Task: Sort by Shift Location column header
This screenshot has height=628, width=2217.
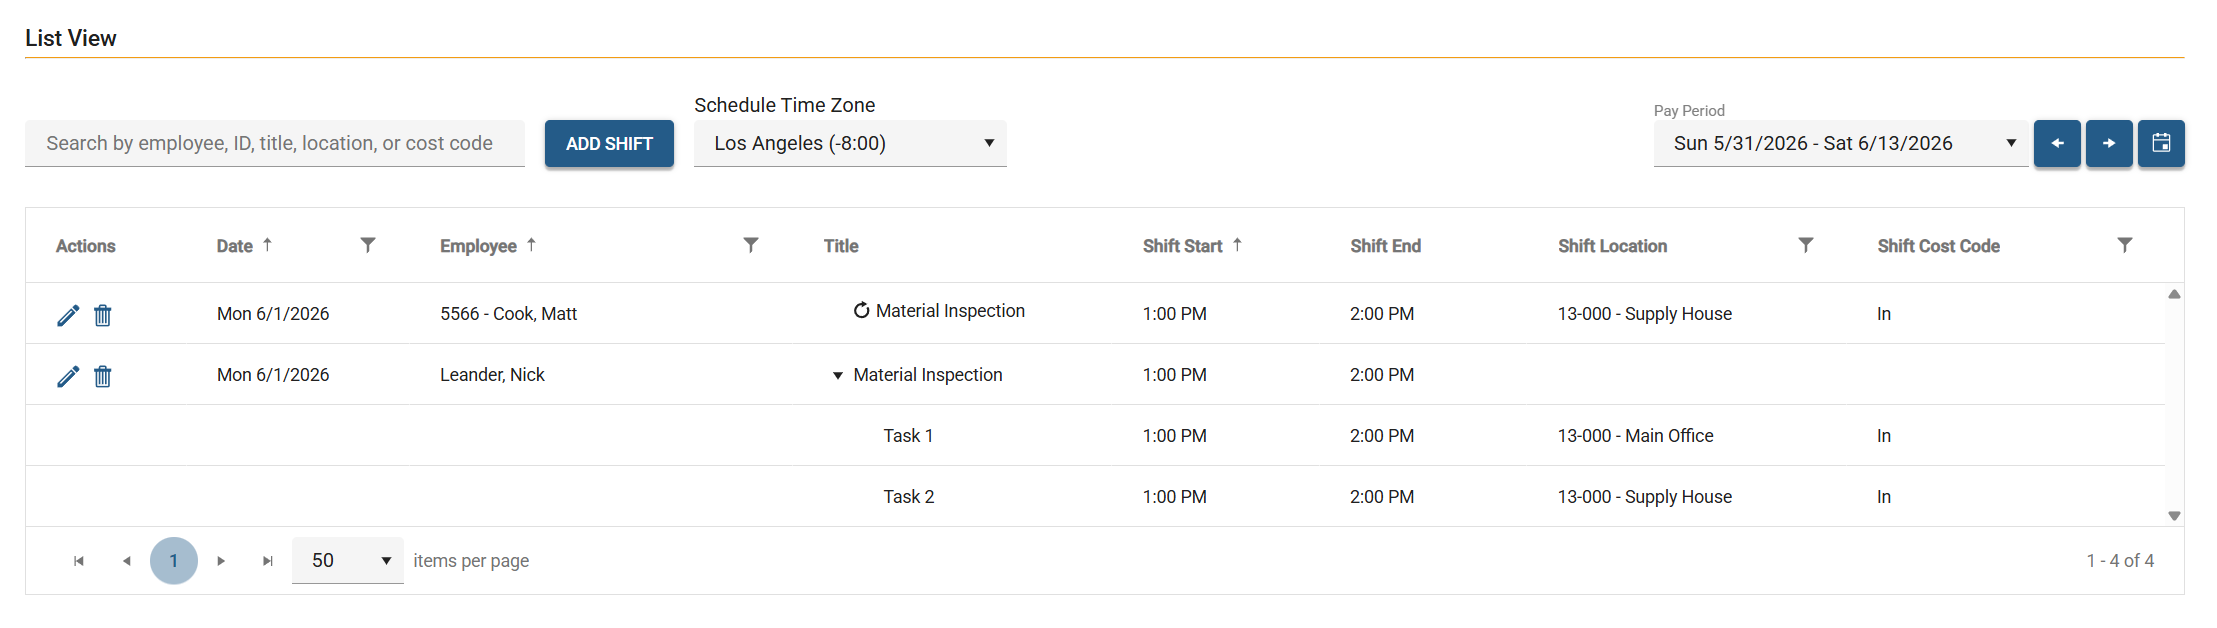Action: pyautogui.click(x=1612, y=246)
